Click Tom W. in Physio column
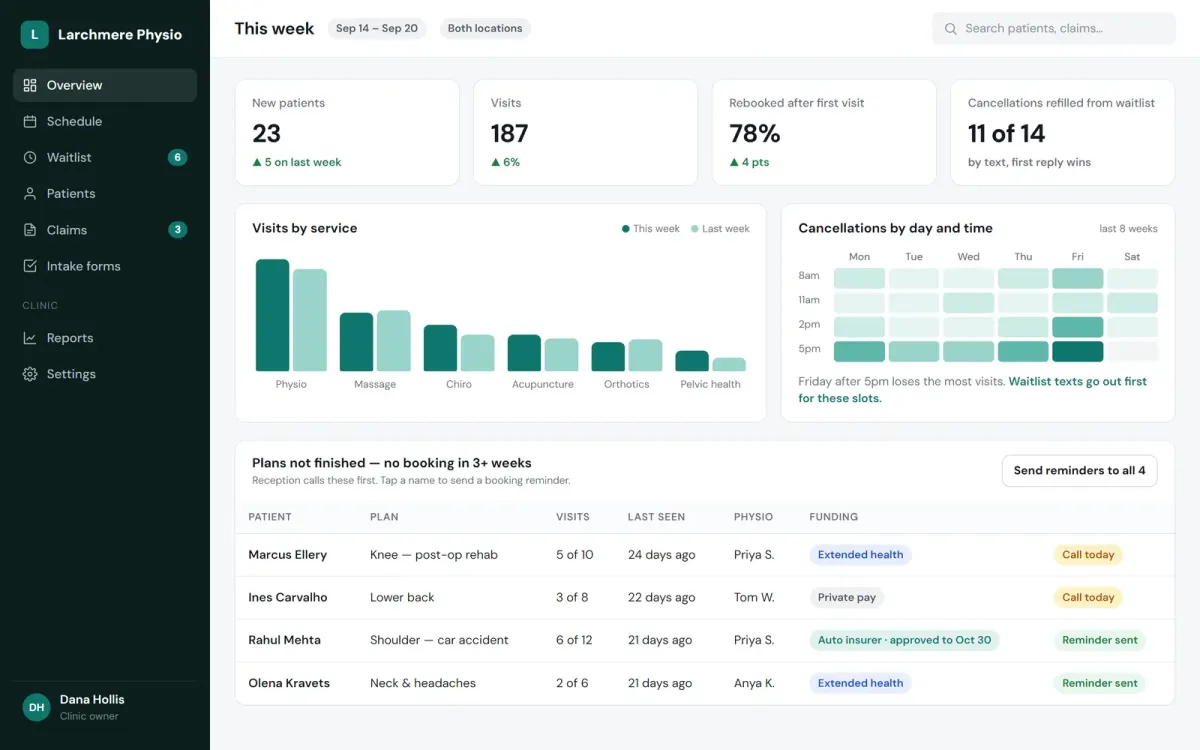 tap(754, 597)
